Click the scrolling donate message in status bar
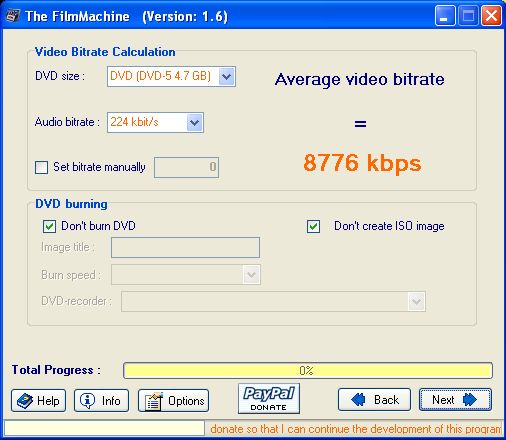The width and height of the screenshot is (506, 440). coord(355,429)
